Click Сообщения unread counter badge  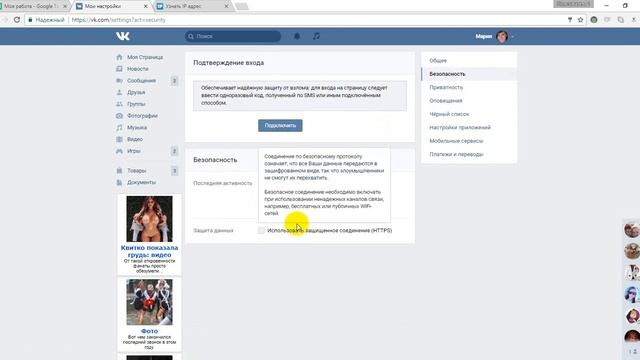[174, 81]
